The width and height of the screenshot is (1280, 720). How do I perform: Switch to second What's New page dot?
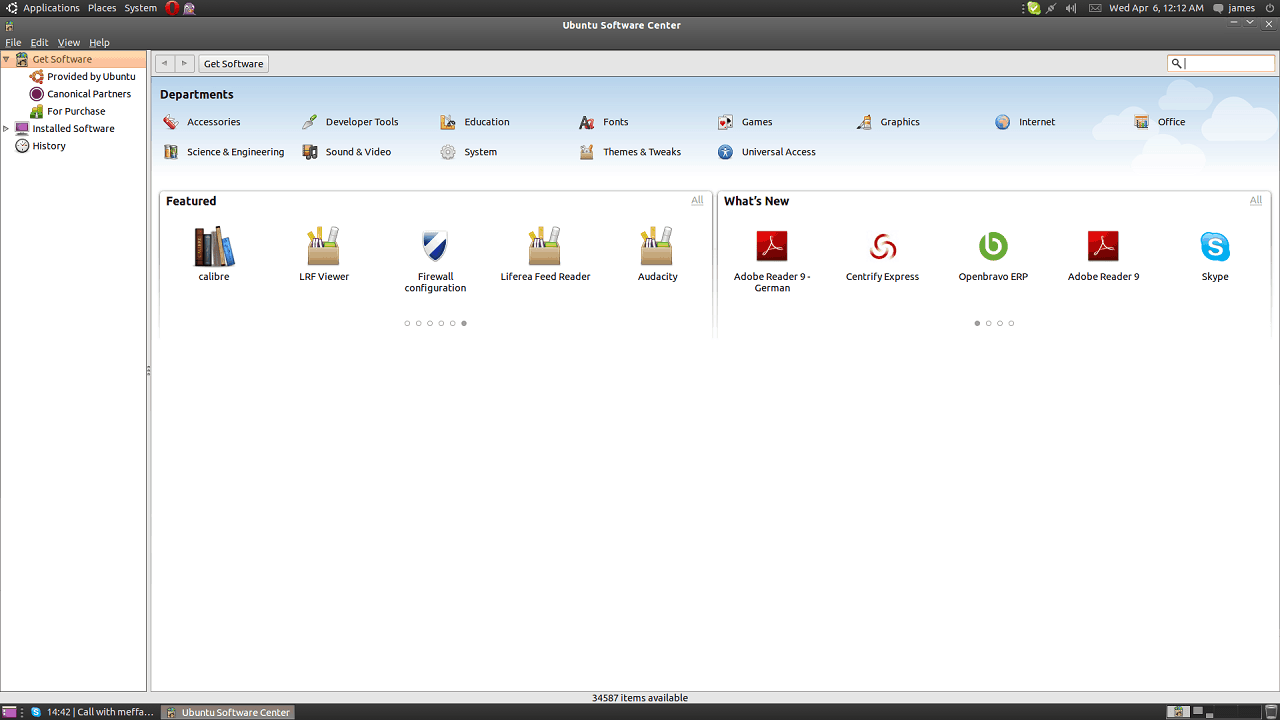coord(989,323)
